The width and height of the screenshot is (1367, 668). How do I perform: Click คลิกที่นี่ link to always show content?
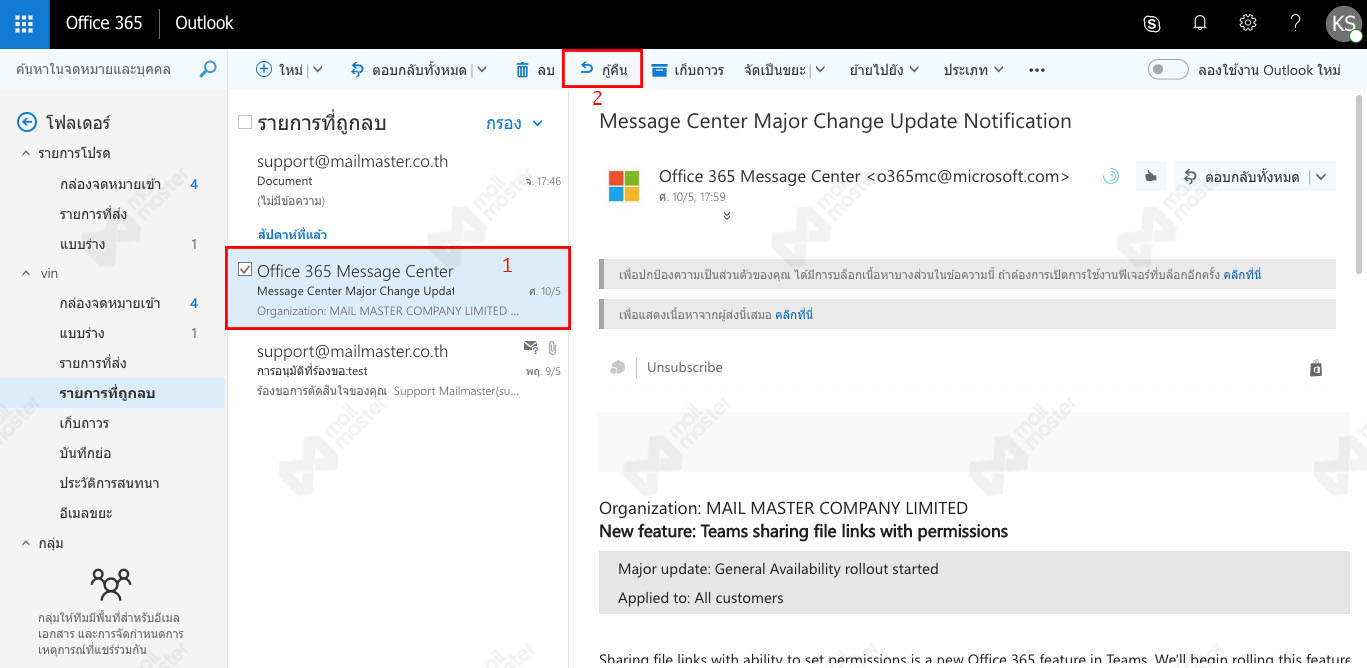click(794, 314)
